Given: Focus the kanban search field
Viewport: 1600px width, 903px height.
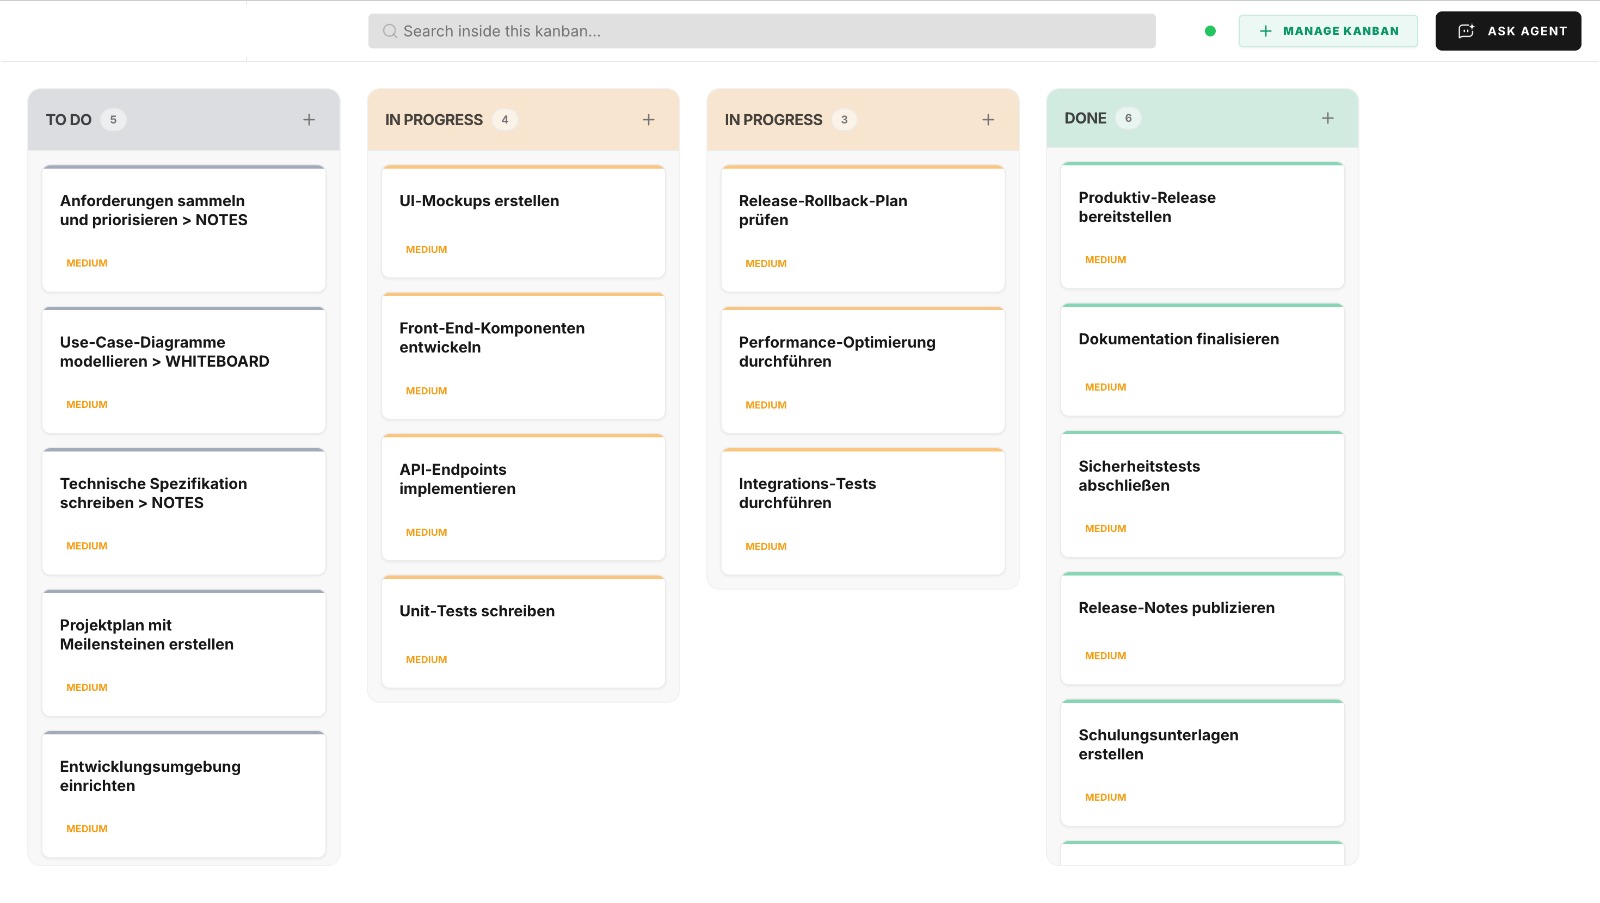Looking at the screenshot, I should coord(762,31).
